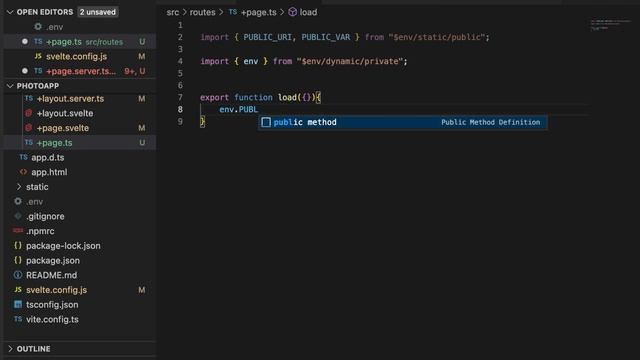Open .gitignore file
This screenshot has width=640, height=360.
coord(45,216)
